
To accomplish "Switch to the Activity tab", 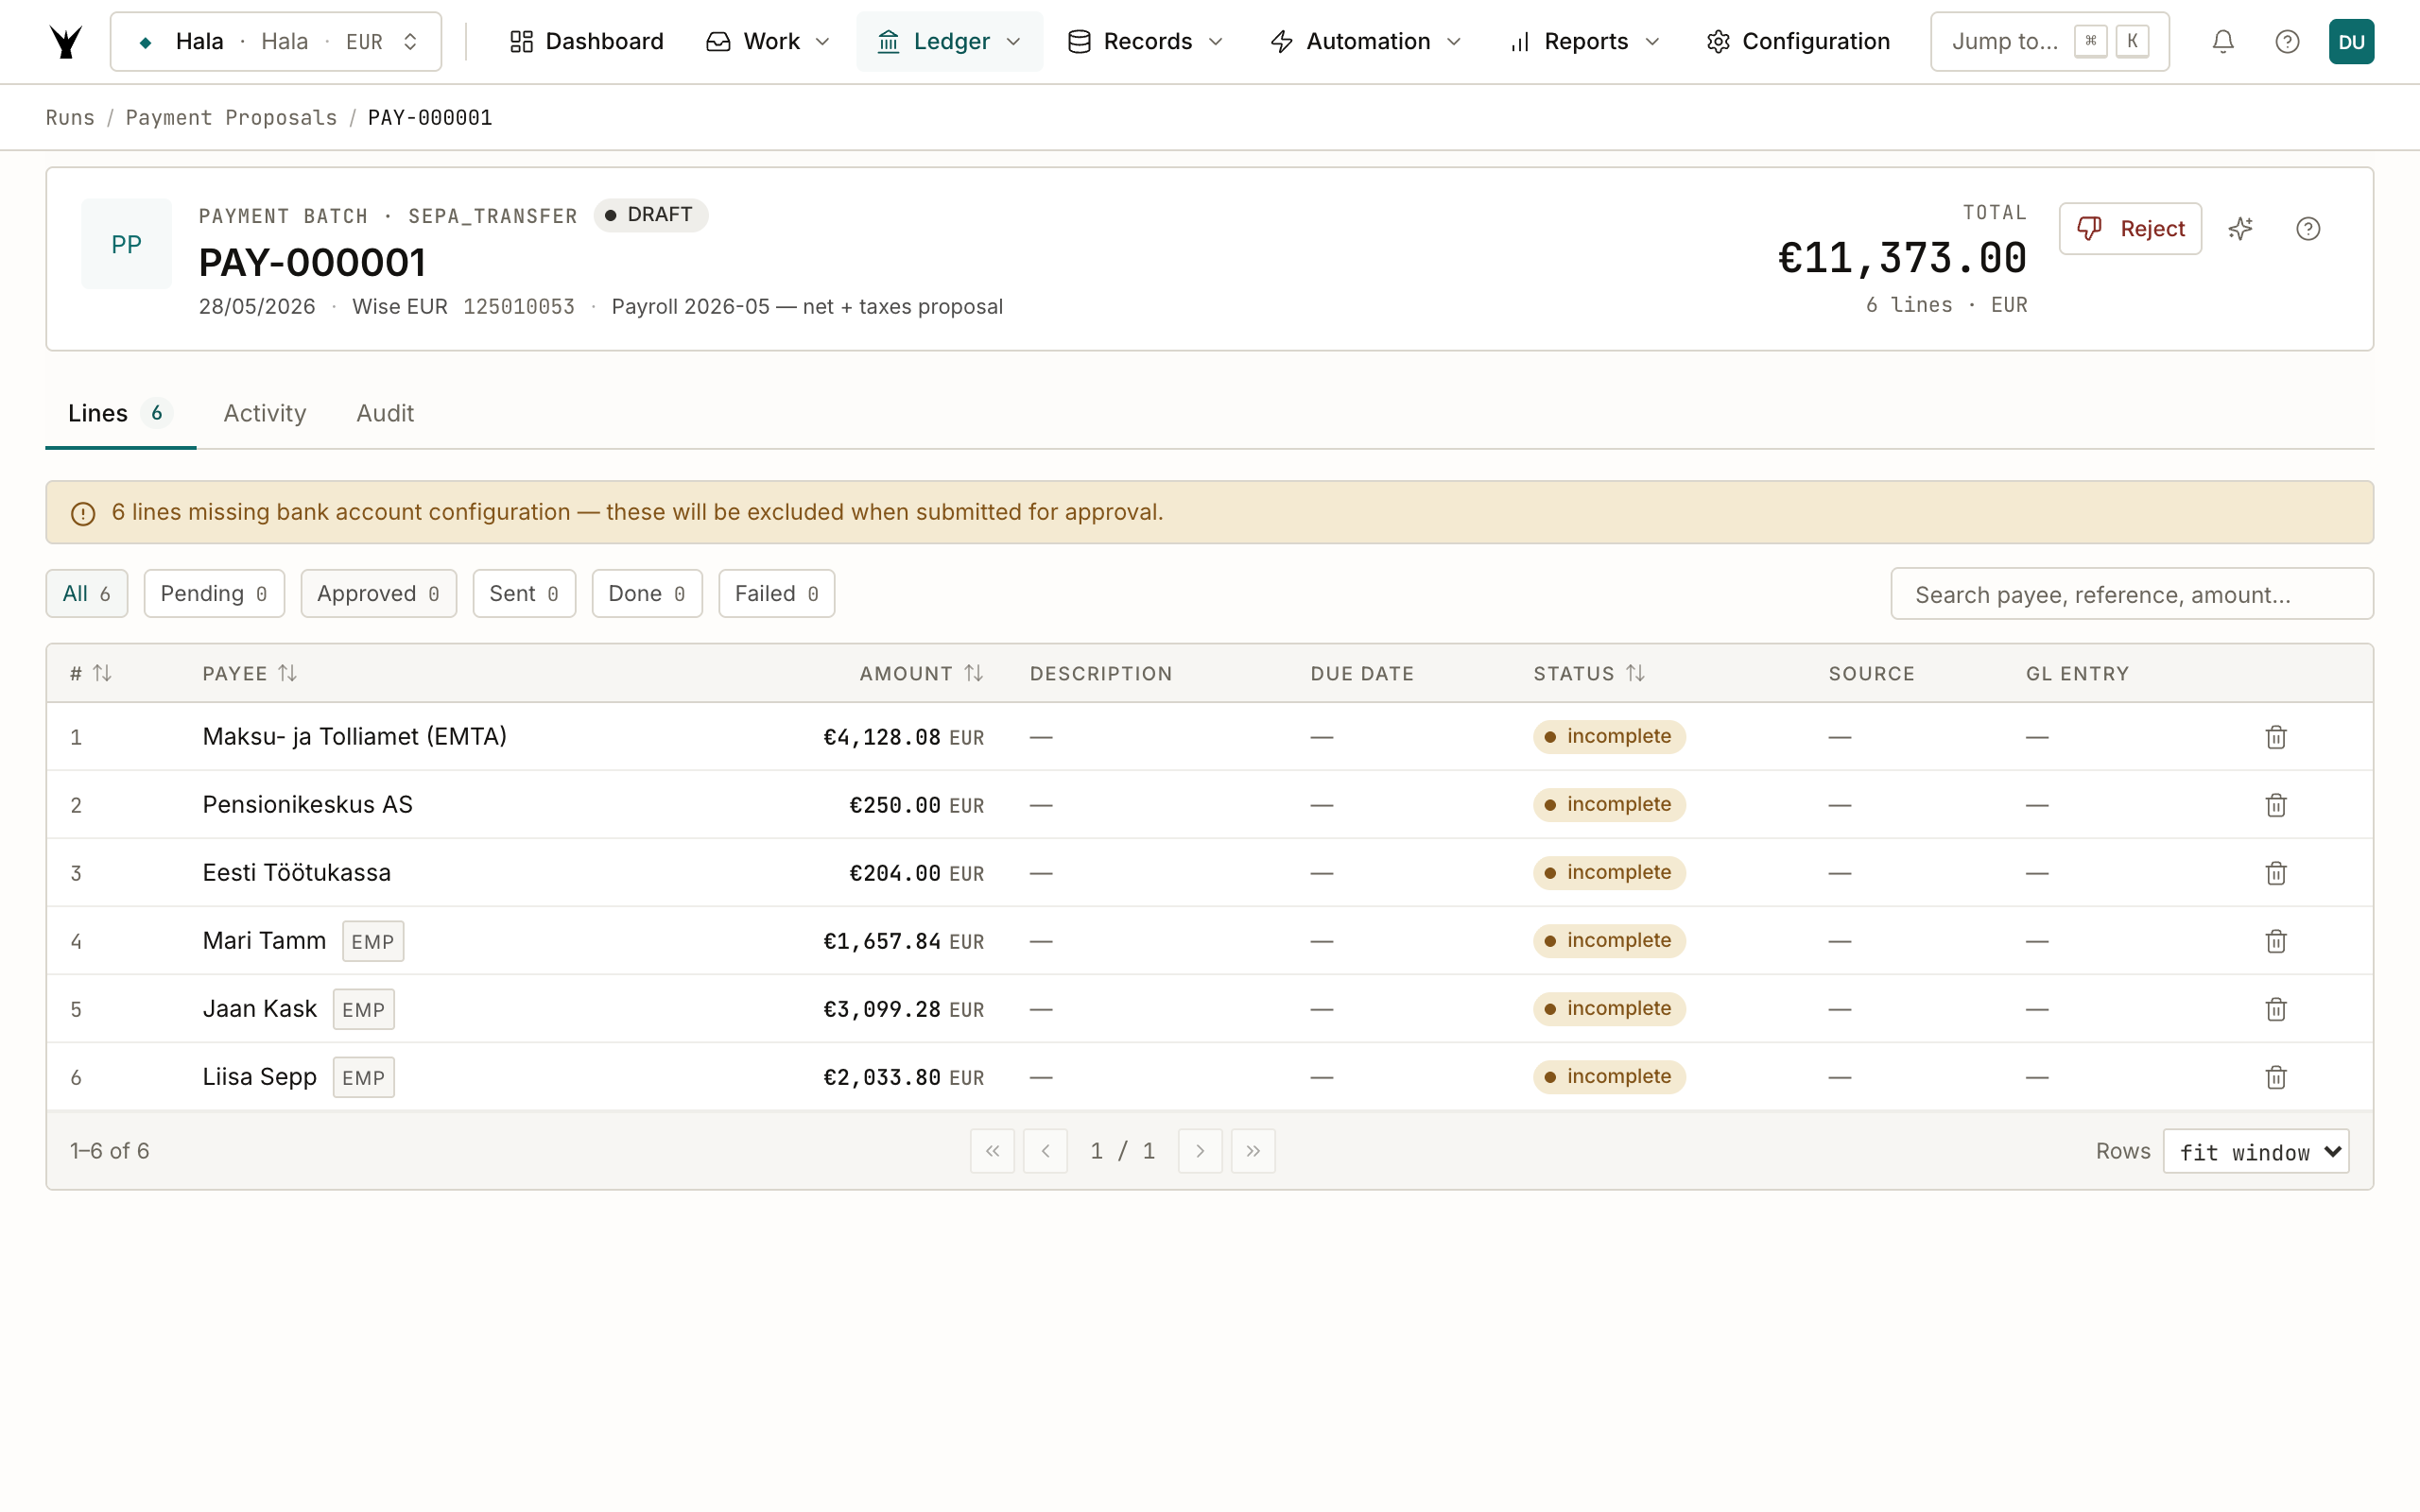I will [x=265, y=413].
